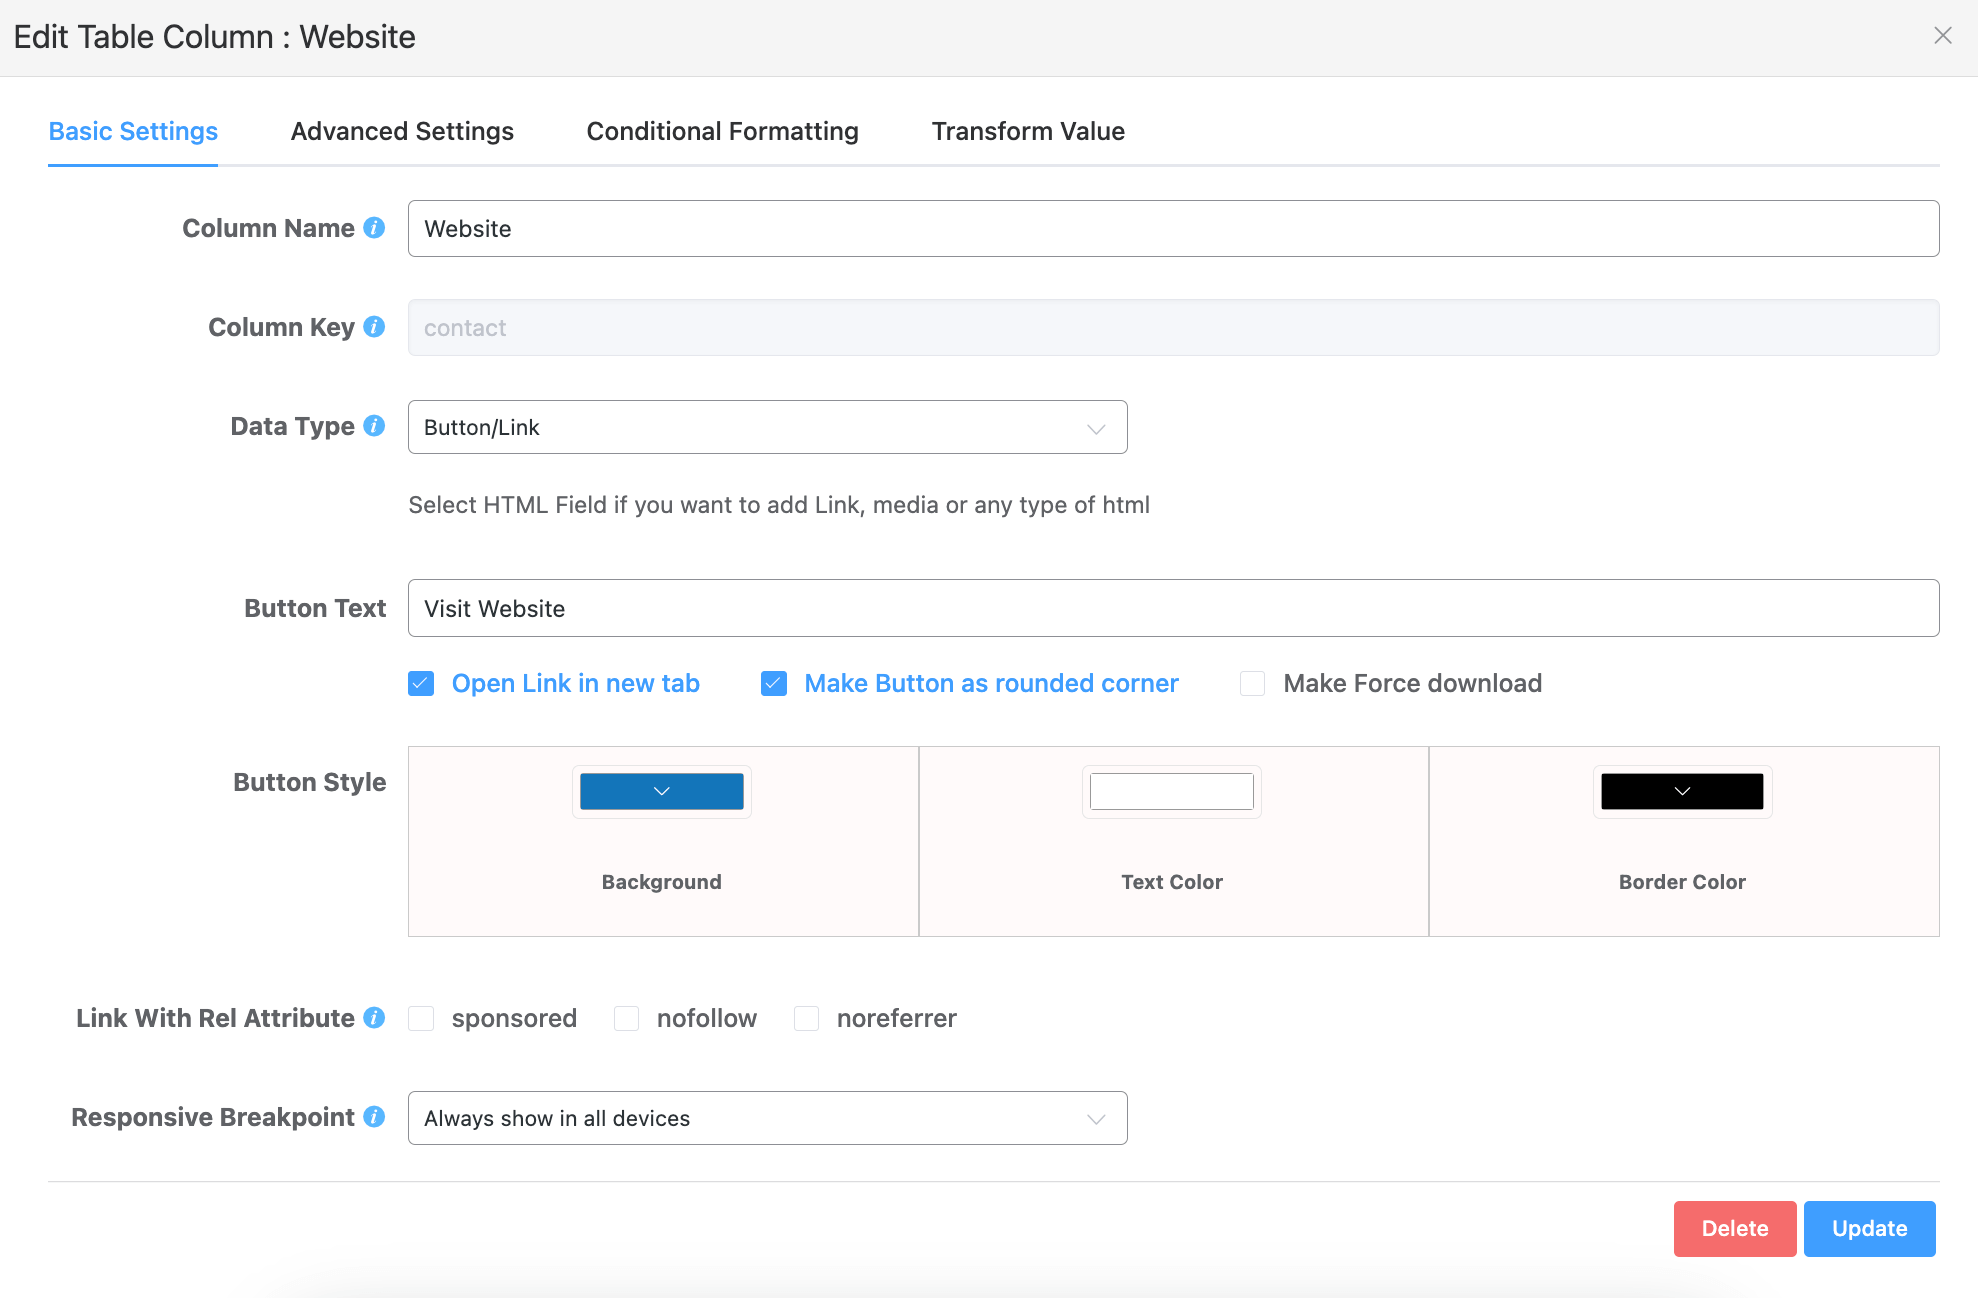Screen dimensions: 1978x1298
Task: Uncheck Open Link in new tab
Action: [x=421, y=684]
